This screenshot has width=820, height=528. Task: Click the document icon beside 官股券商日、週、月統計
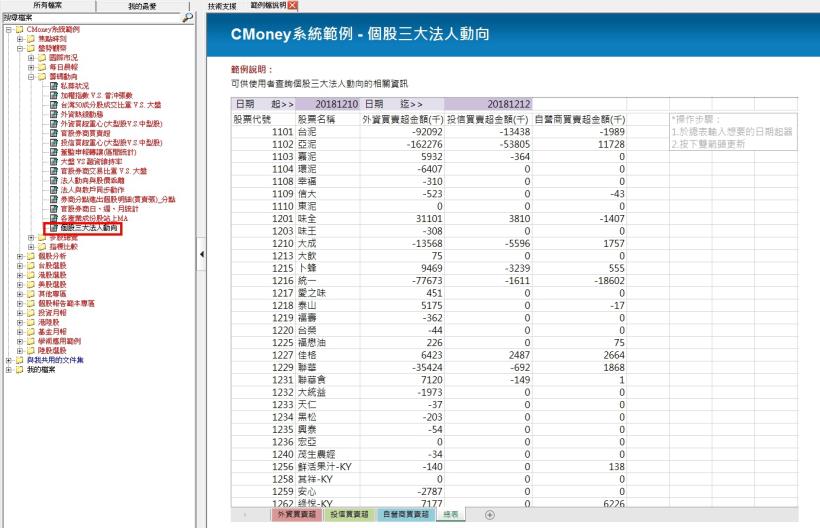(53, 209)
